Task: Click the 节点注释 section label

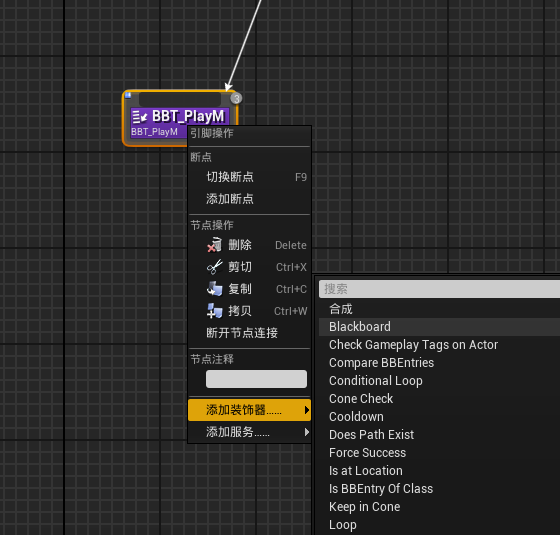Action: point(212,359)
